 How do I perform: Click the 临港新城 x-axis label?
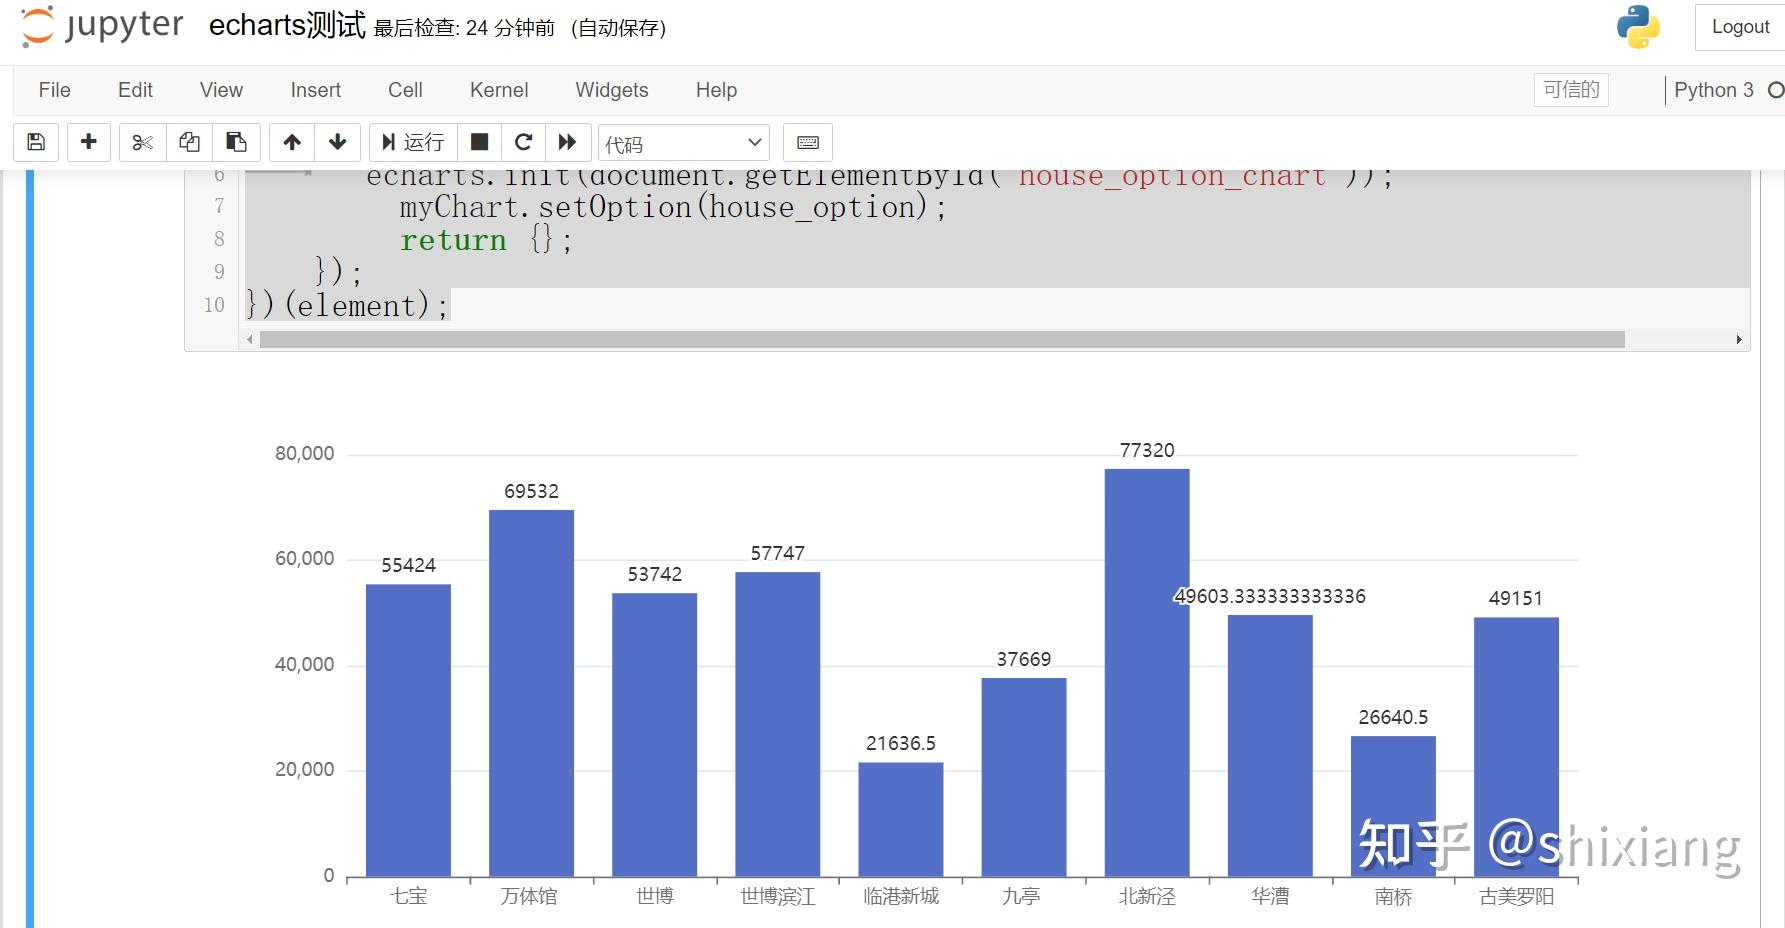pos(901,896)
